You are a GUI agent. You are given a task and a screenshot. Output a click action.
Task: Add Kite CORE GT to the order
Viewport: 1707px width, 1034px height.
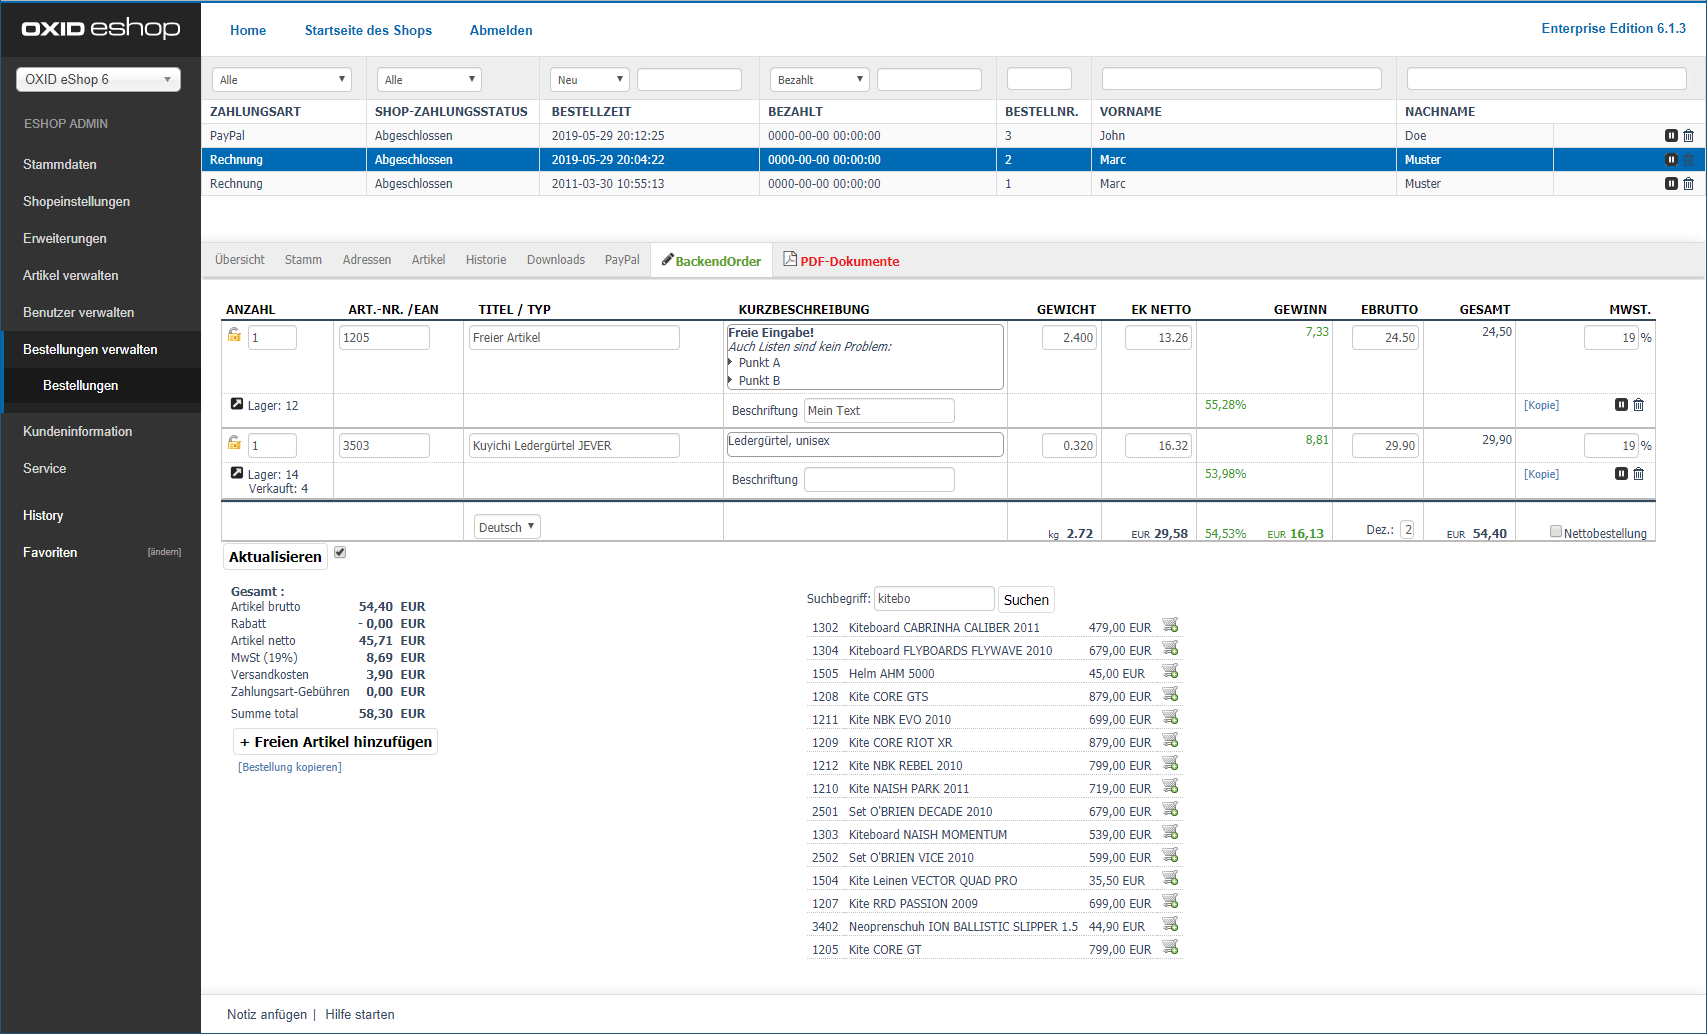pos(1170,948)
